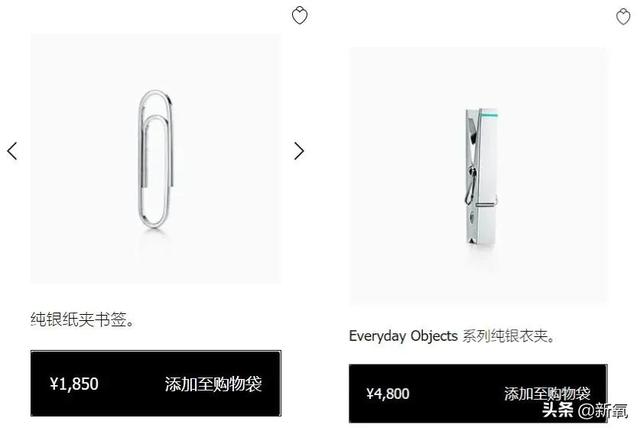Click the ¥1,850 price label
Image resolution: width=640 pixels, height=431 pixels.
coord(74,384)
